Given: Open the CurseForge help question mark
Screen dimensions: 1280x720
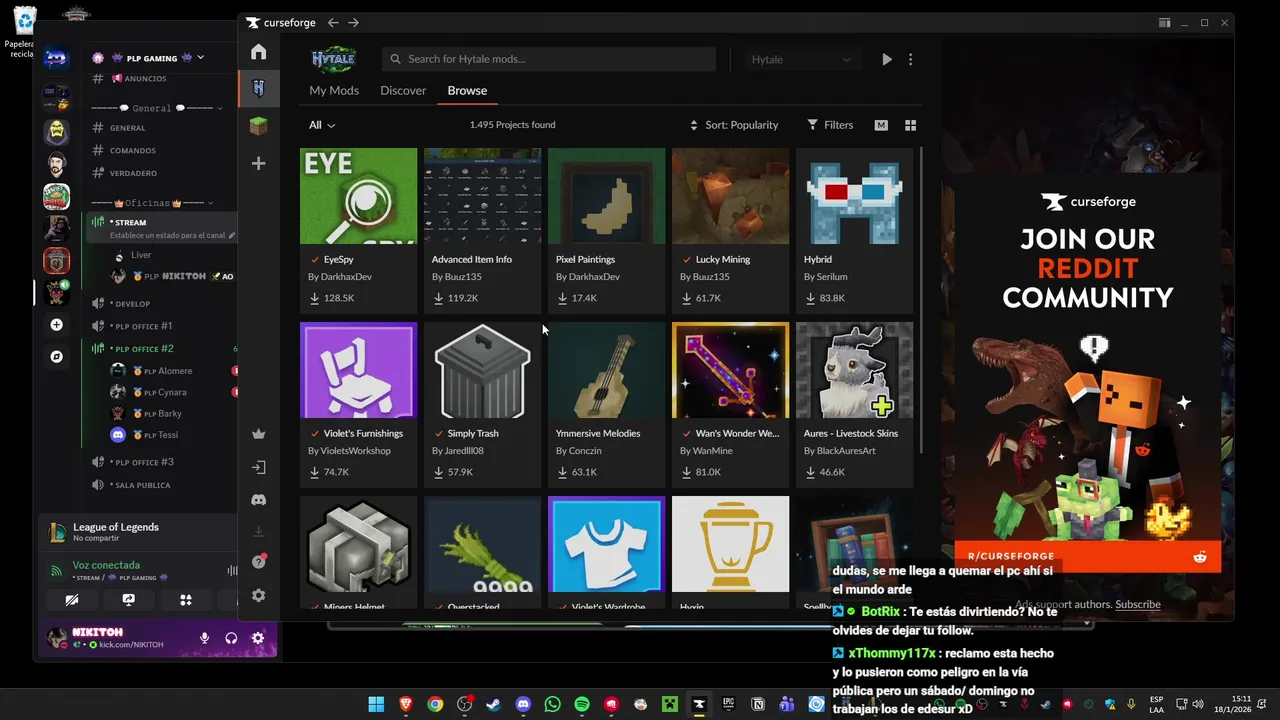Looking at the screenshot, I should point(259,562).
